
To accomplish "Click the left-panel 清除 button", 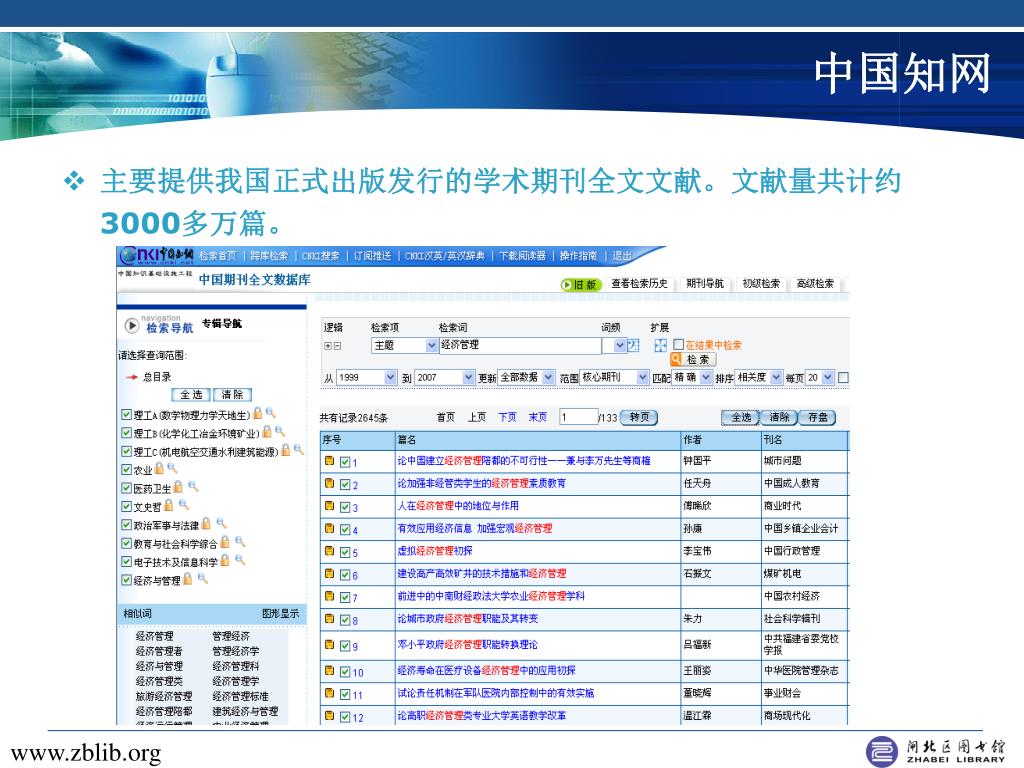I will [232, 394].
